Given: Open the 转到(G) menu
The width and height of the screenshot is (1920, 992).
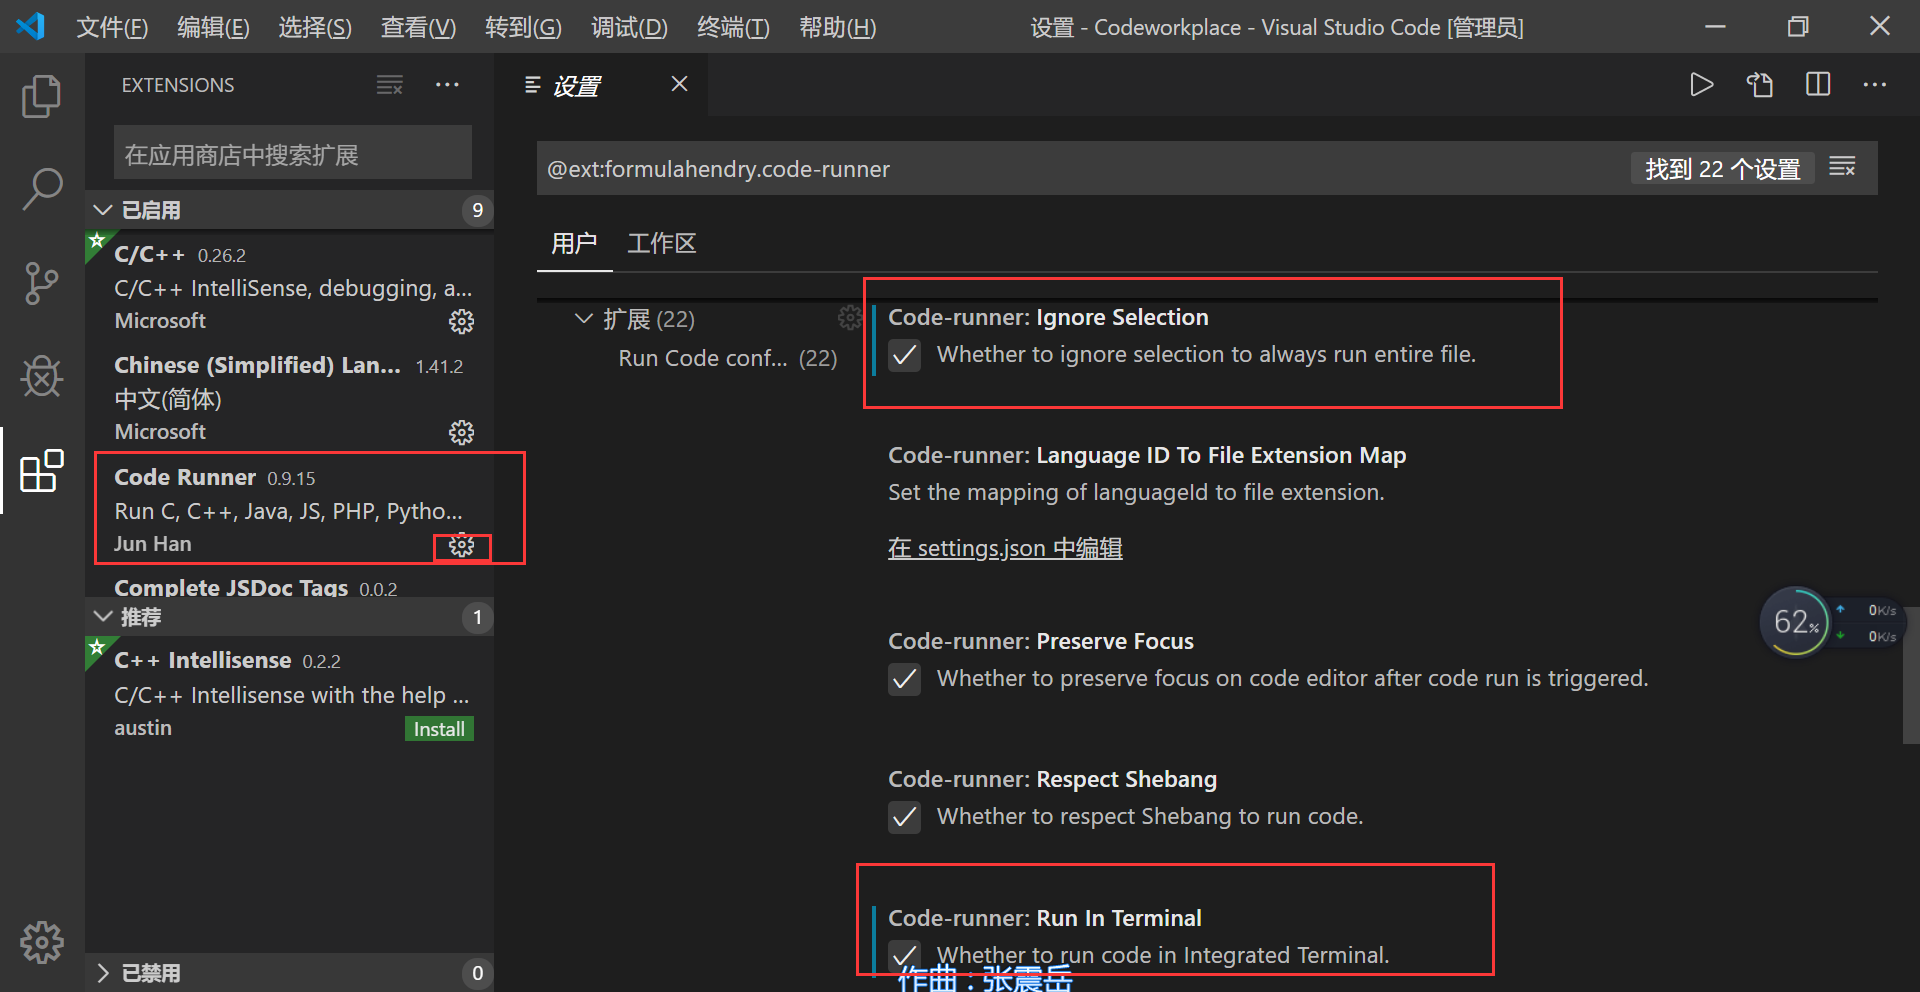Looking at the screenshot, I should (523, 27).
